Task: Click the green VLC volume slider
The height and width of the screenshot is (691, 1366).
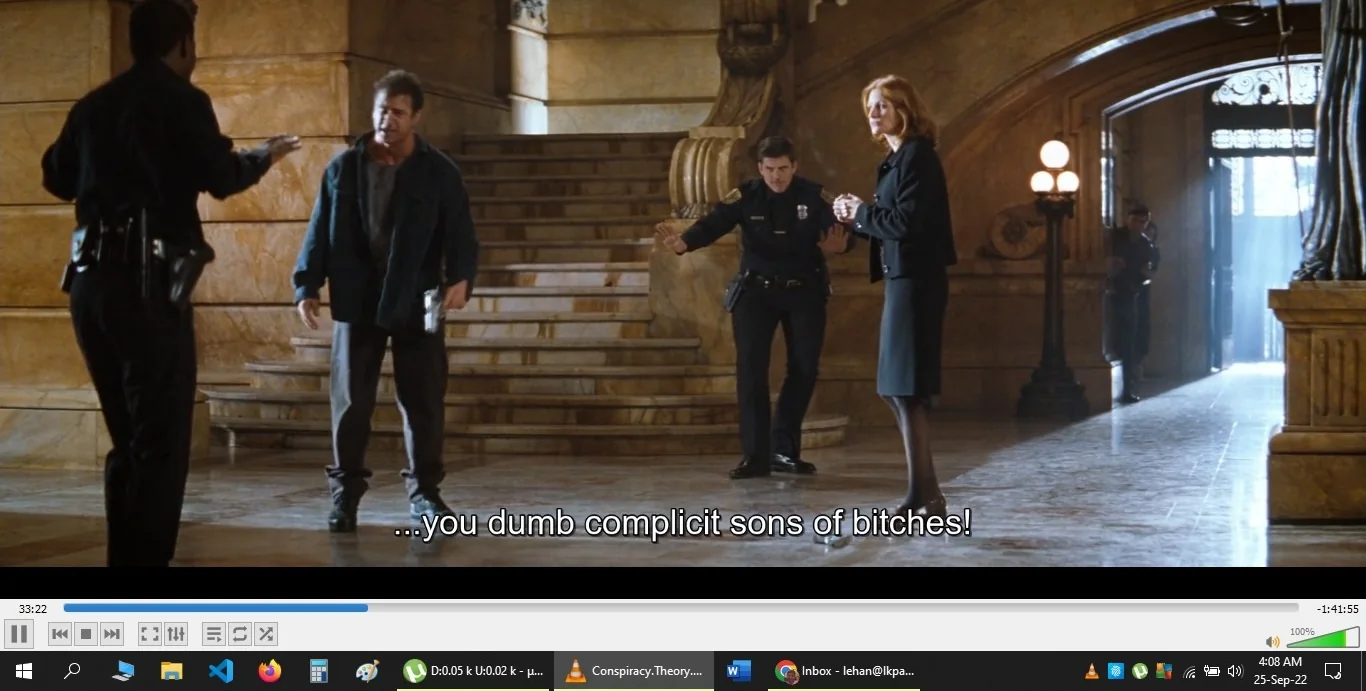Action: click(x=1323, y=638)
